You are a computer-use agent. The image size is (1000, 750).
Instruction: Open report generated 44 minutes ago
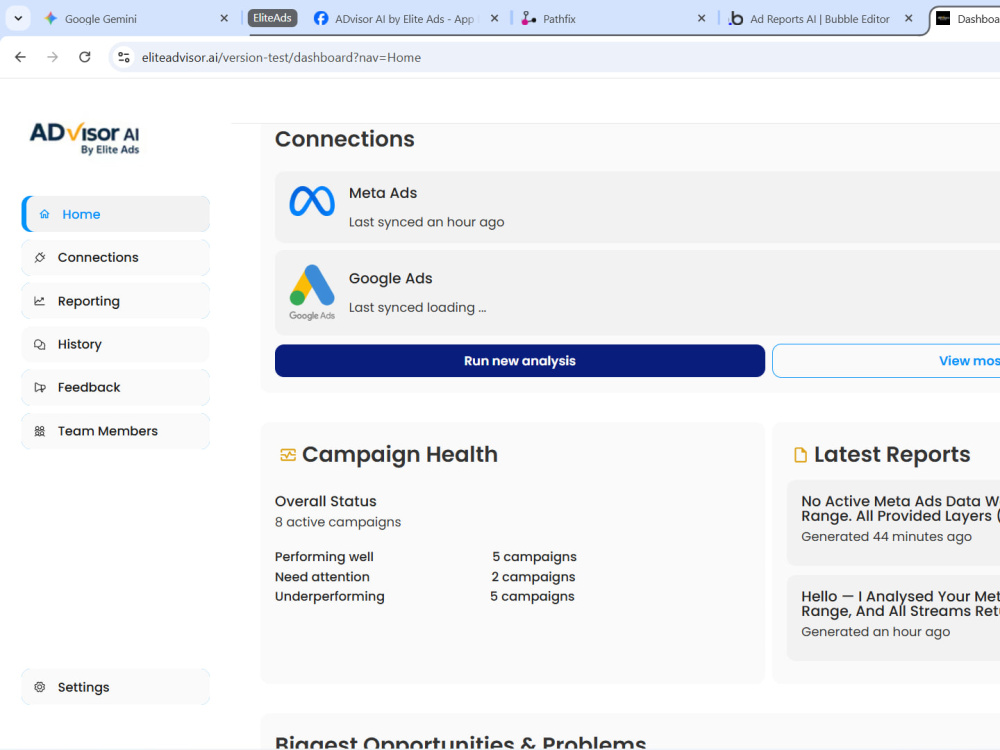tap(893, 523)
